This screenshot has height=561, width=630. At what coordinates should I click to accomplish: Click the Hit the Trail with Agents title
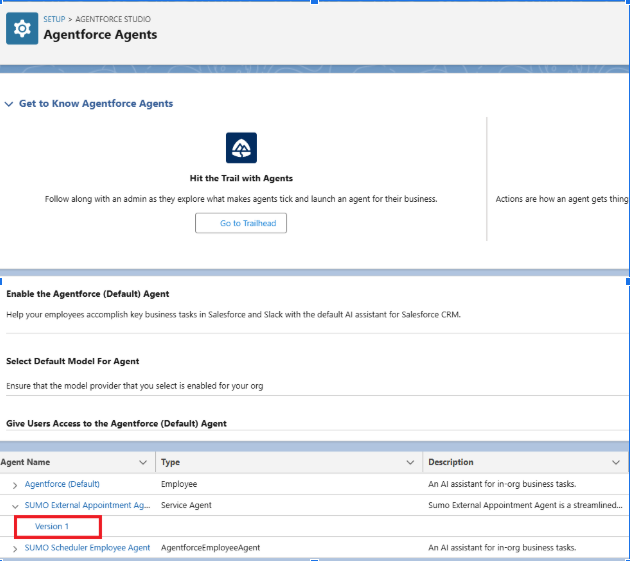[241, 179]
